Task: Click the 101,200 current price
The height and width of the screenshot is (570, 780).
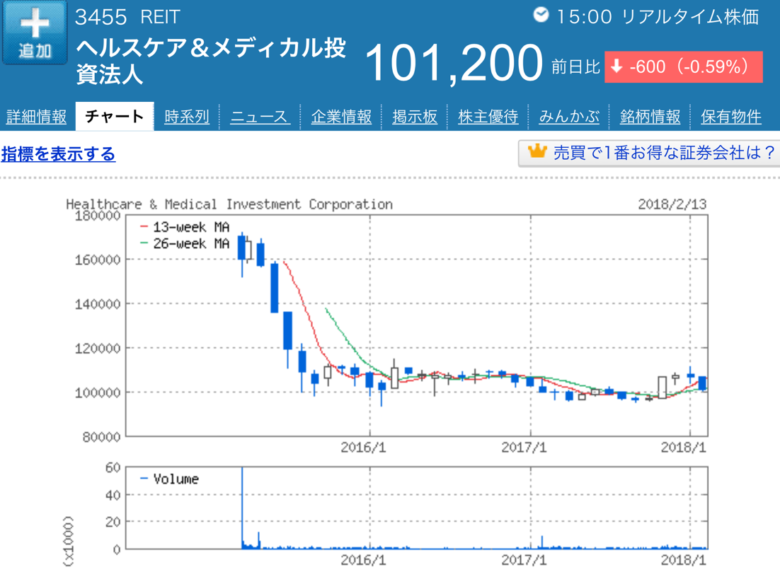Action: tap(454, 63)
